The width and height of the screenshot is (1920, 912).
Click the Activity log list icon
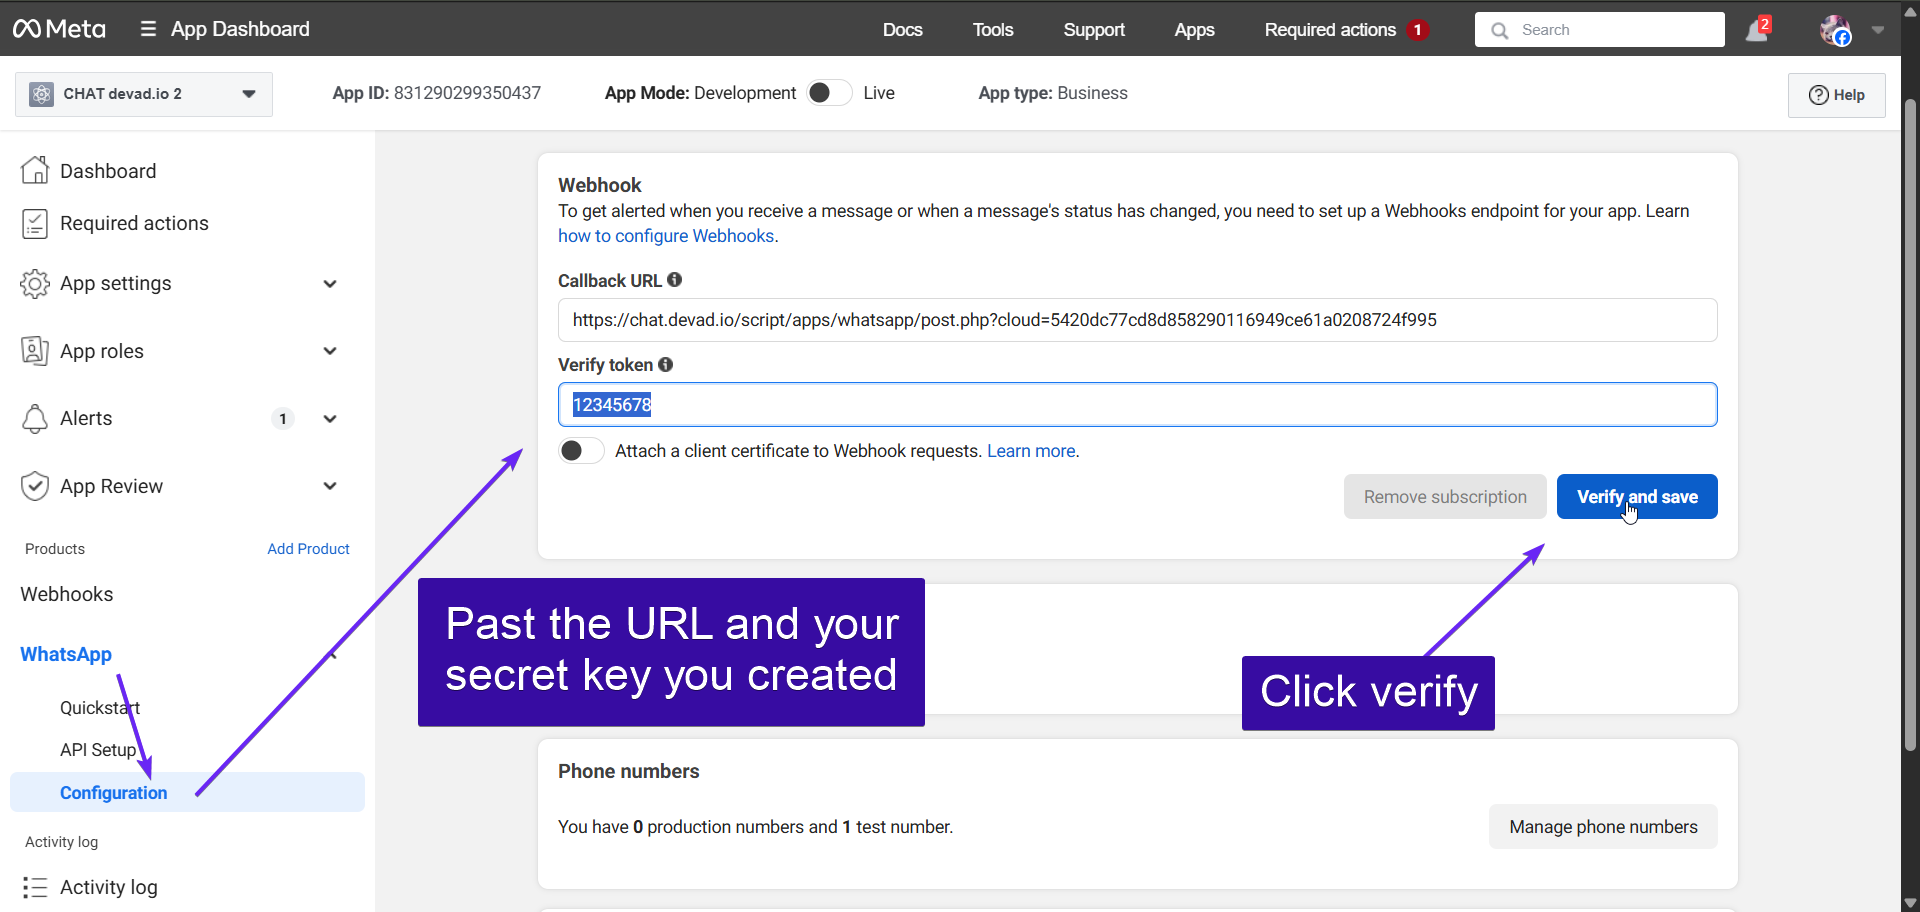35,887
